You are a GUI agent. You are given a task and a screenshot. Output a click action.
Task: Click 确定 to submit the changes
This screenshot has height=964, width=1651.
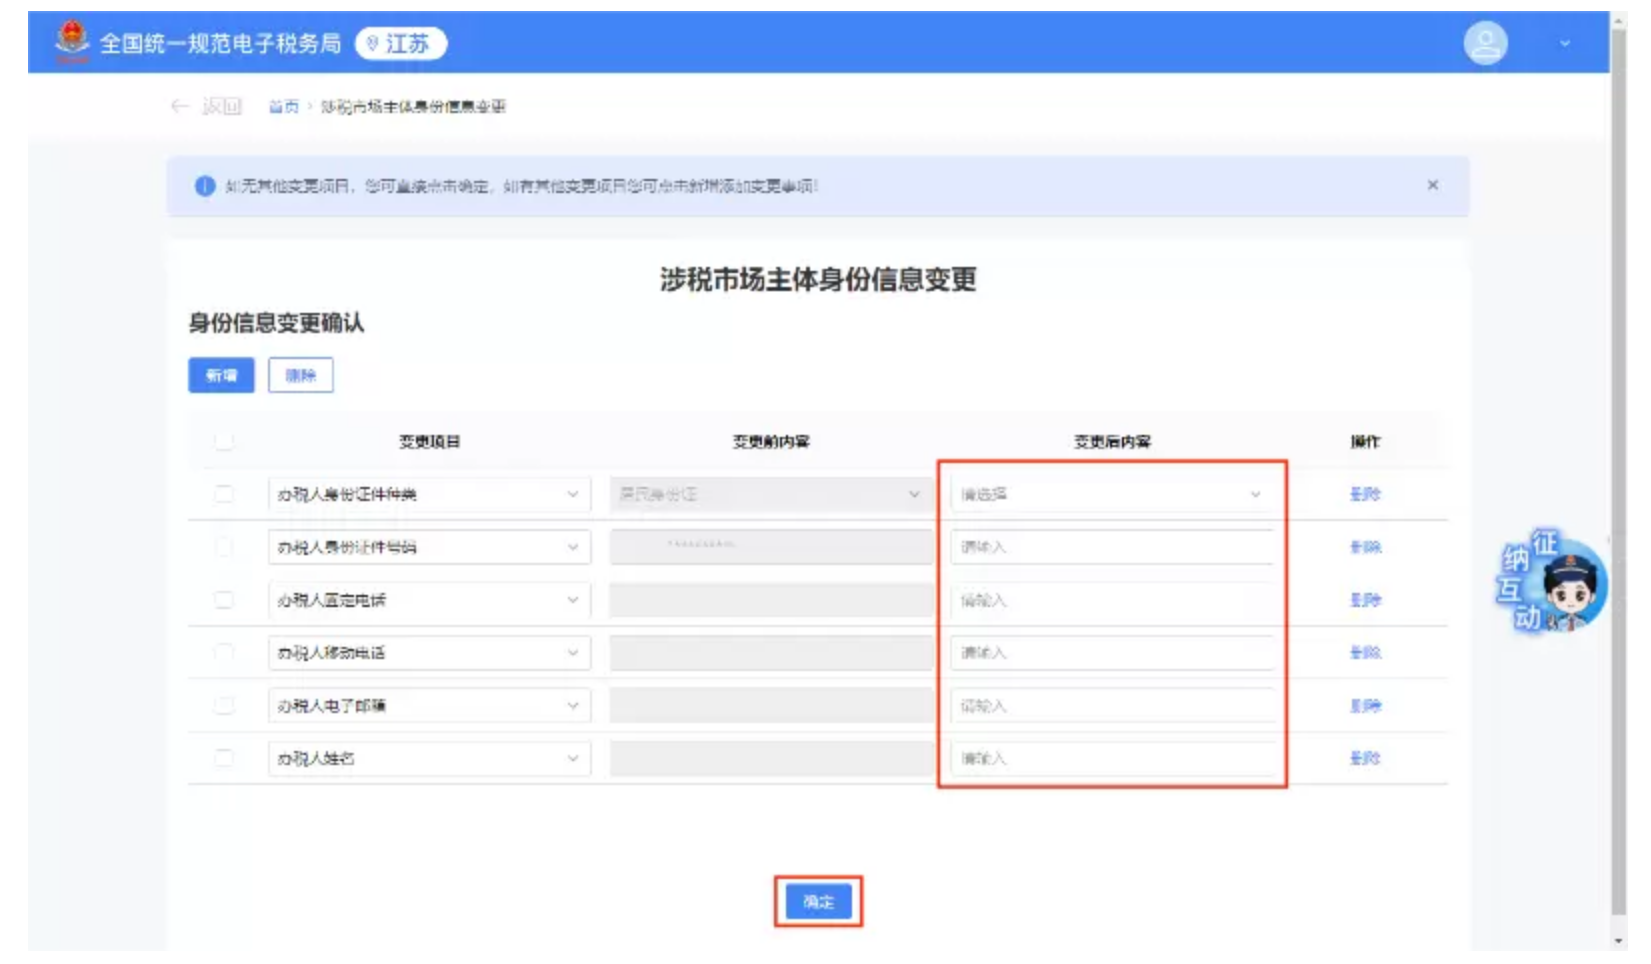point(818,900)
